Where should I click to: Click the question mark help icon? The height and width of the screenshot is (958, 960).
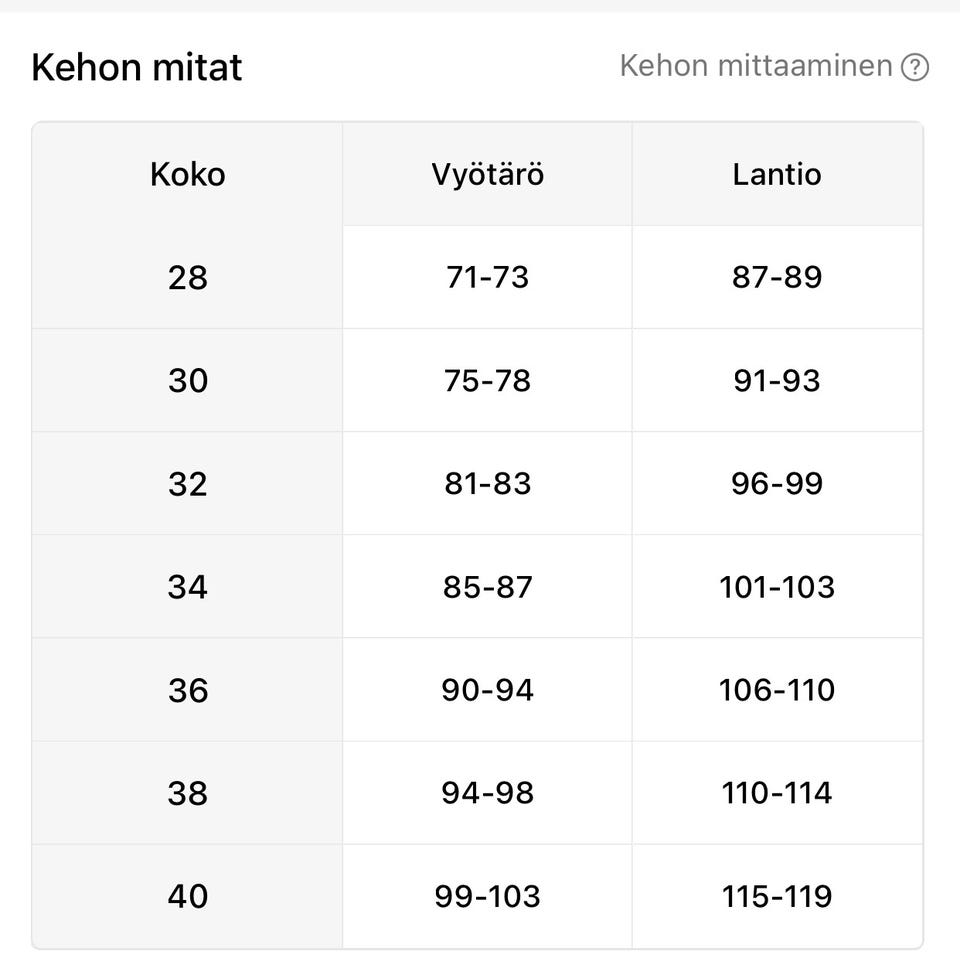point(914,68)
